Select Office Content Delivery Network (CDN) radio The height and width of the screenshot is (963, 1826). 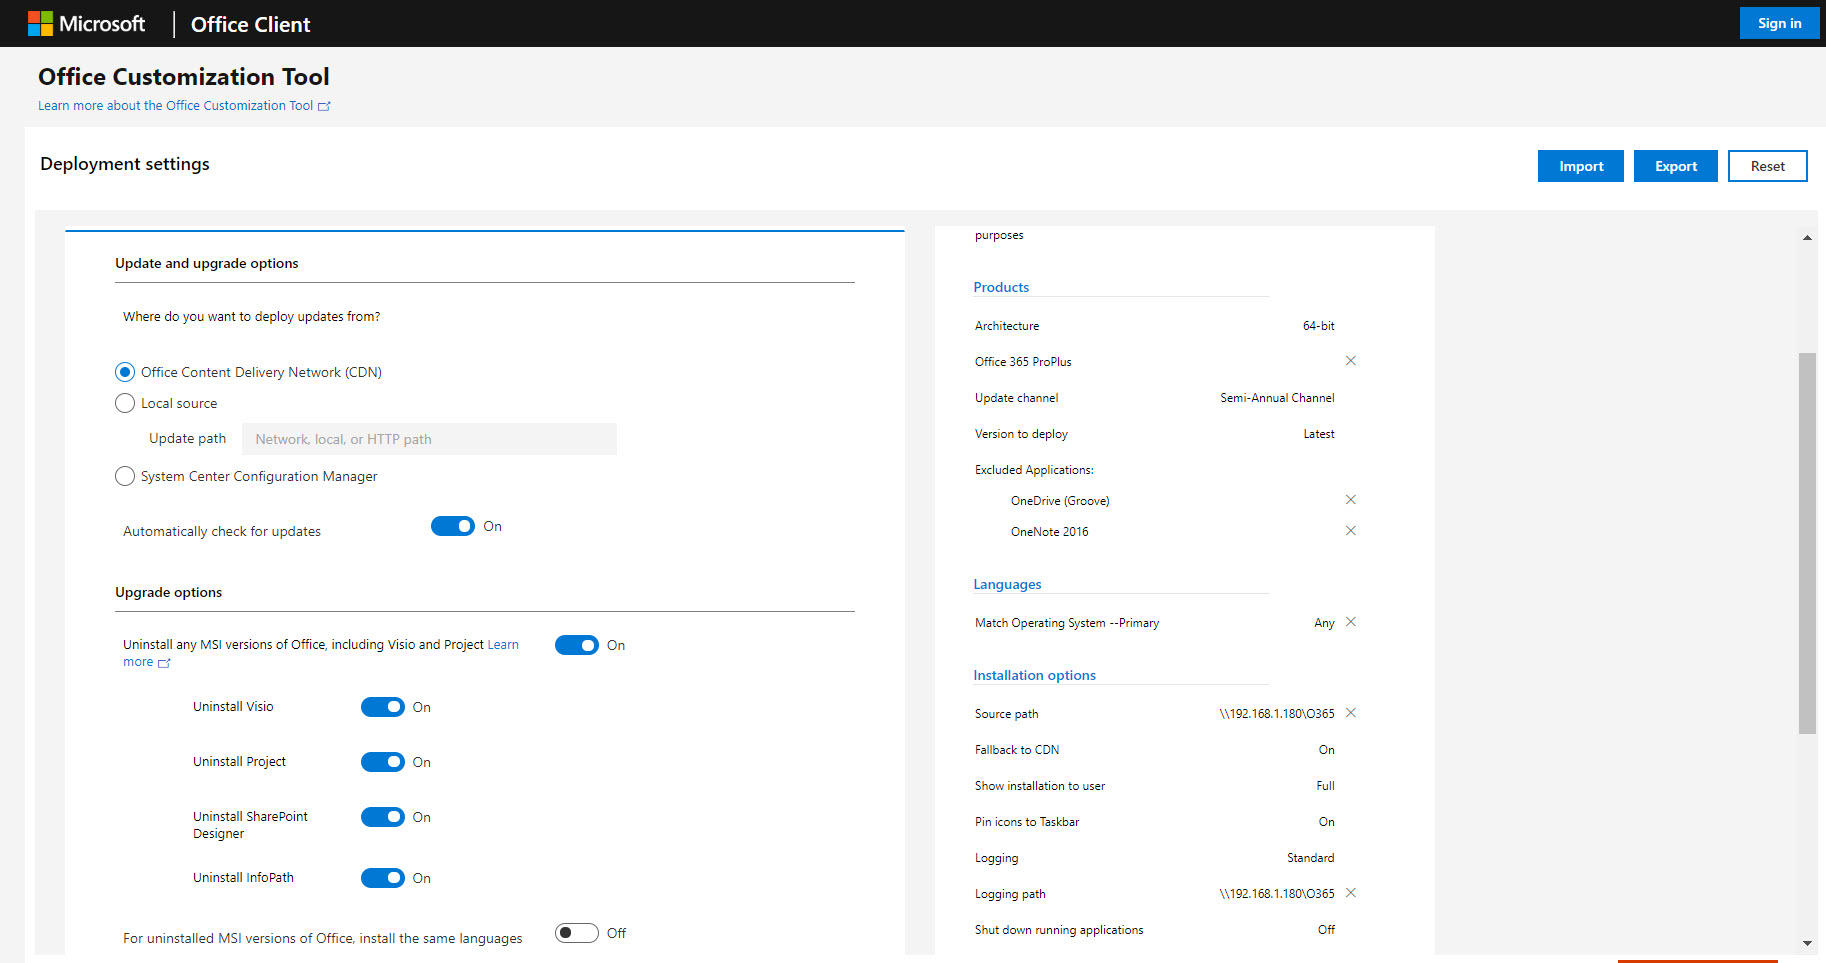point(125,372)
